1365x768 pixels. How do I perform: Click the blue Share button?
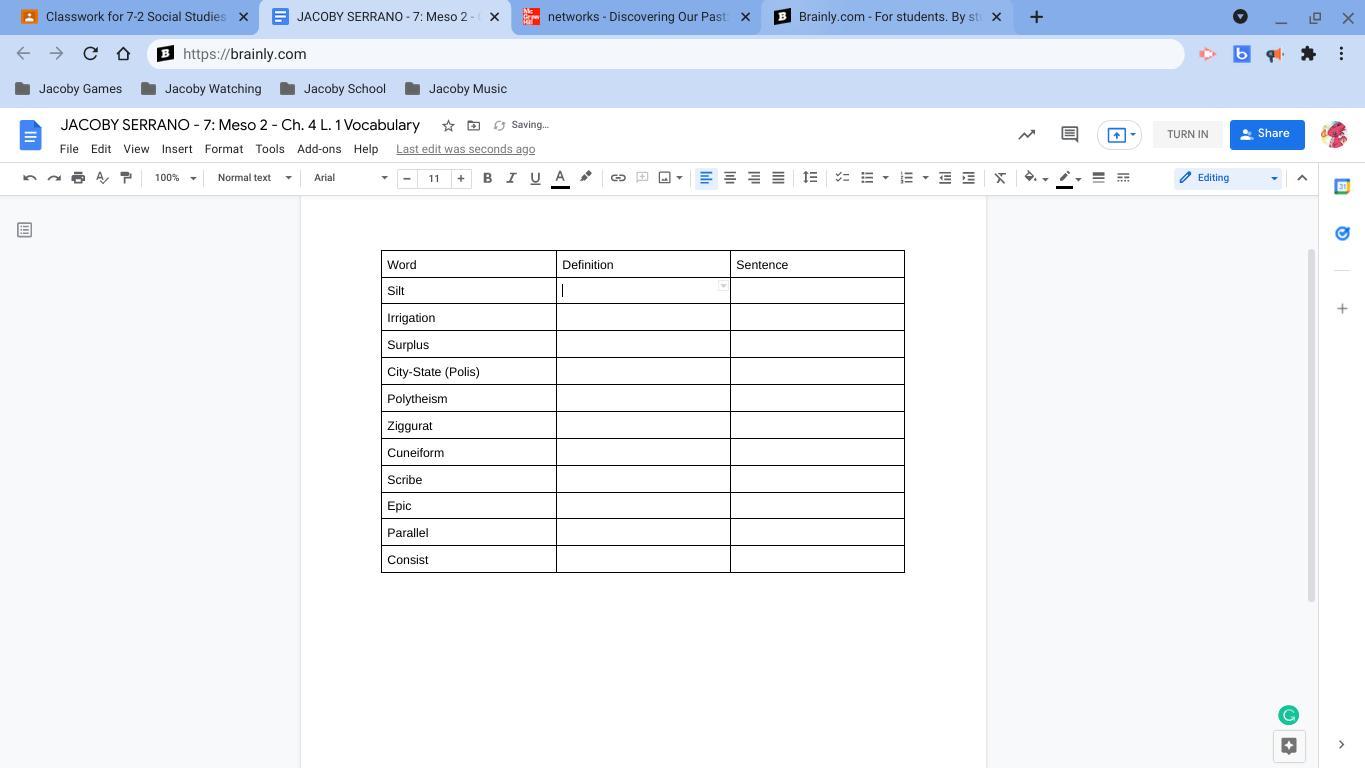(1266, 134)
